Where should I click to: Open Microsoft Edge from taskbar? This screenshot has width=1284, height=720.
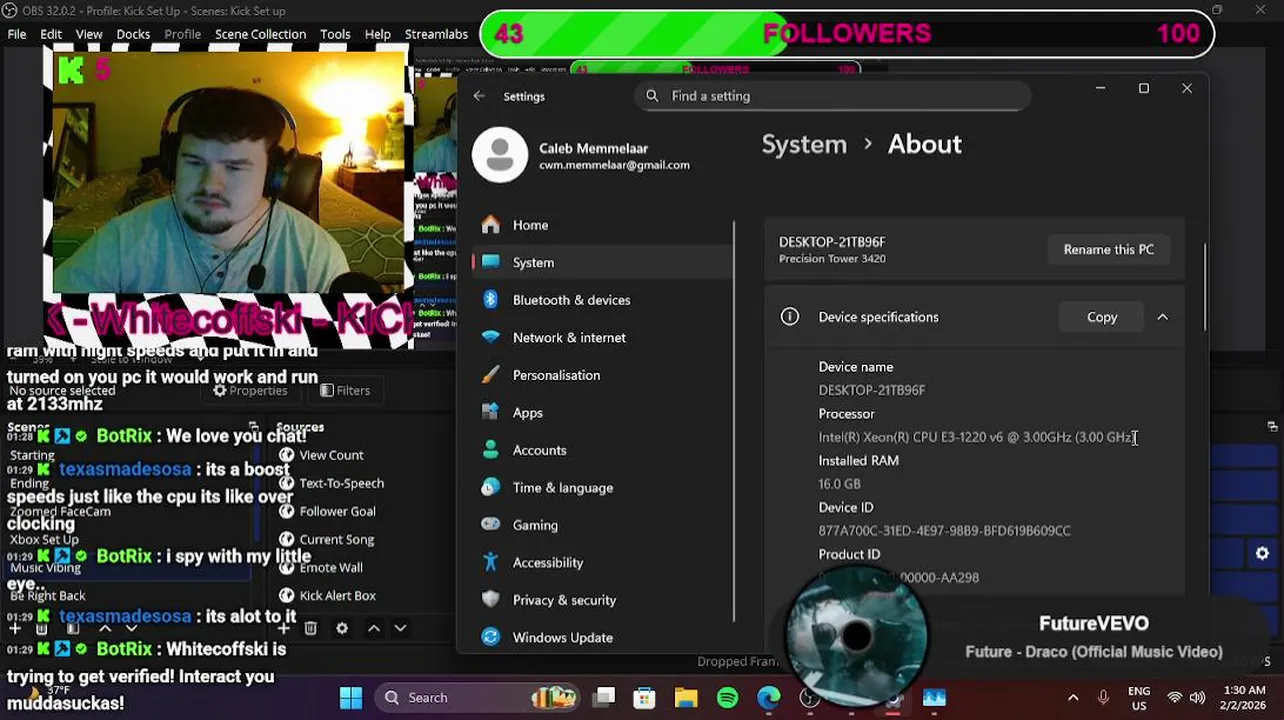[x=768, y=698]
